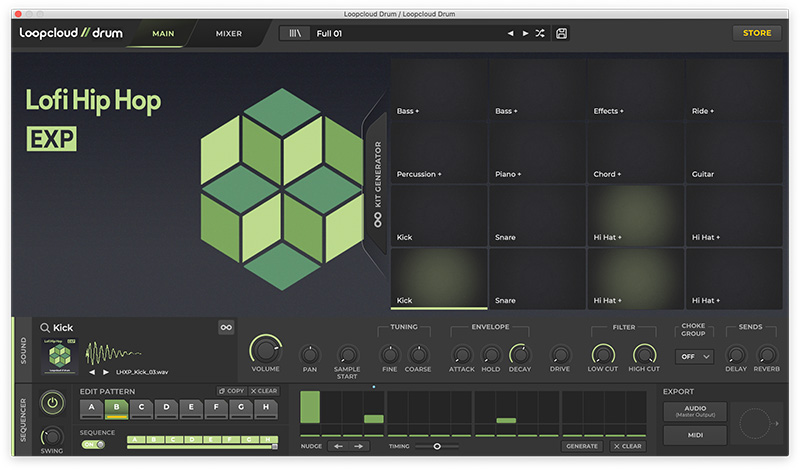The height and width of the screenshot is (470, 800).
Task: Click the Delay send knob
Action: tap(736, 354)
